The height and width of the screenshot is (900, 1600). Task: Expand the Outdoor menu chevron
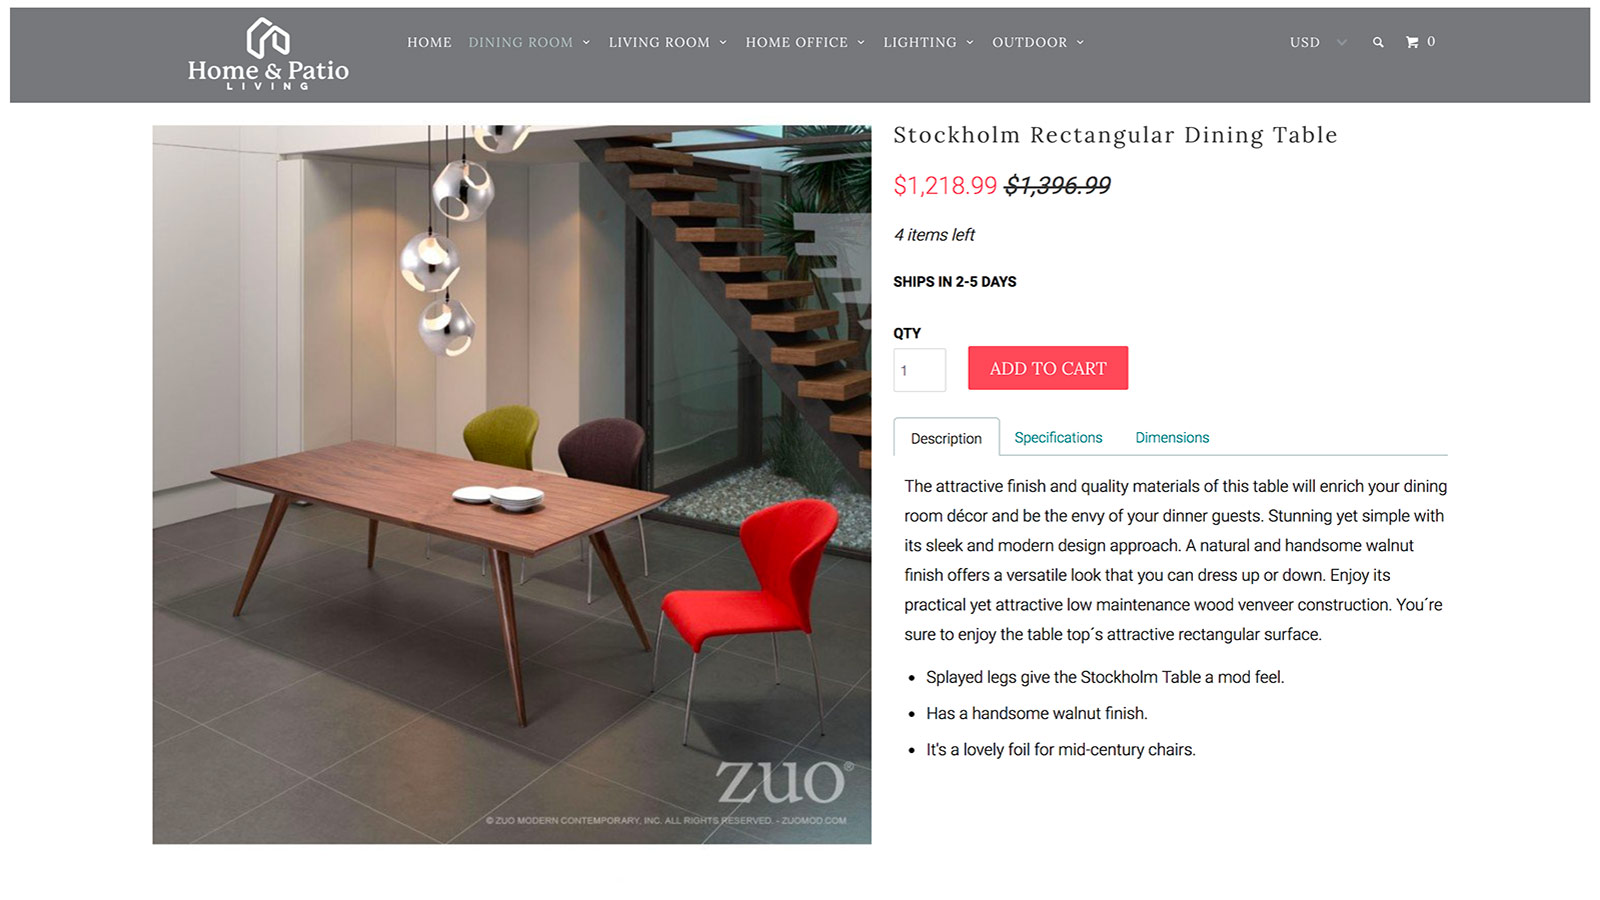tap(1080, 43)
